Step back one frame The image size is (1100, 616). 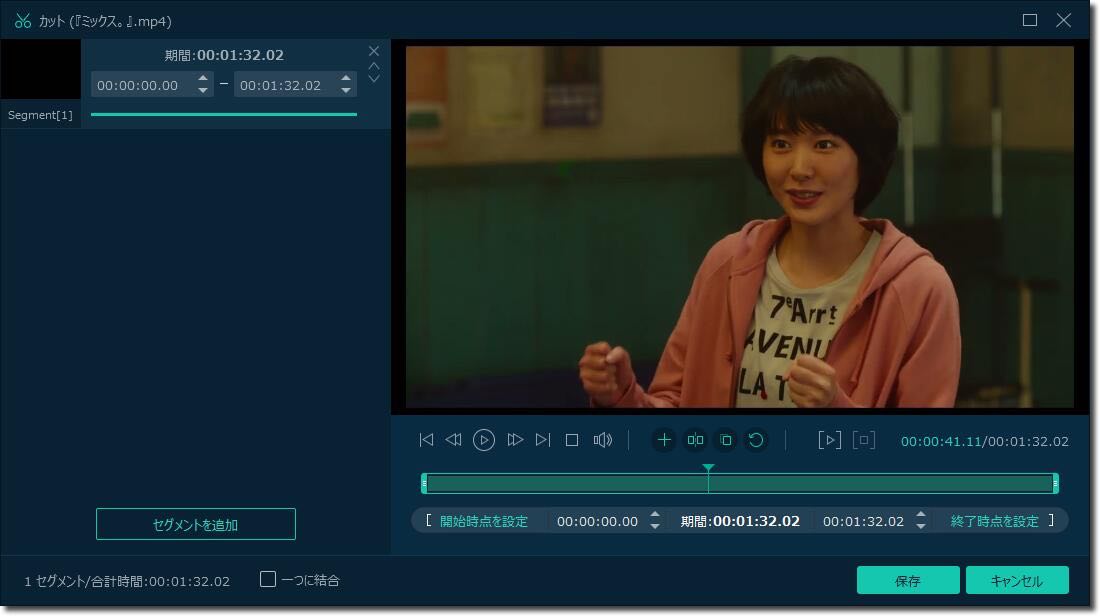(x=454, y=440)
